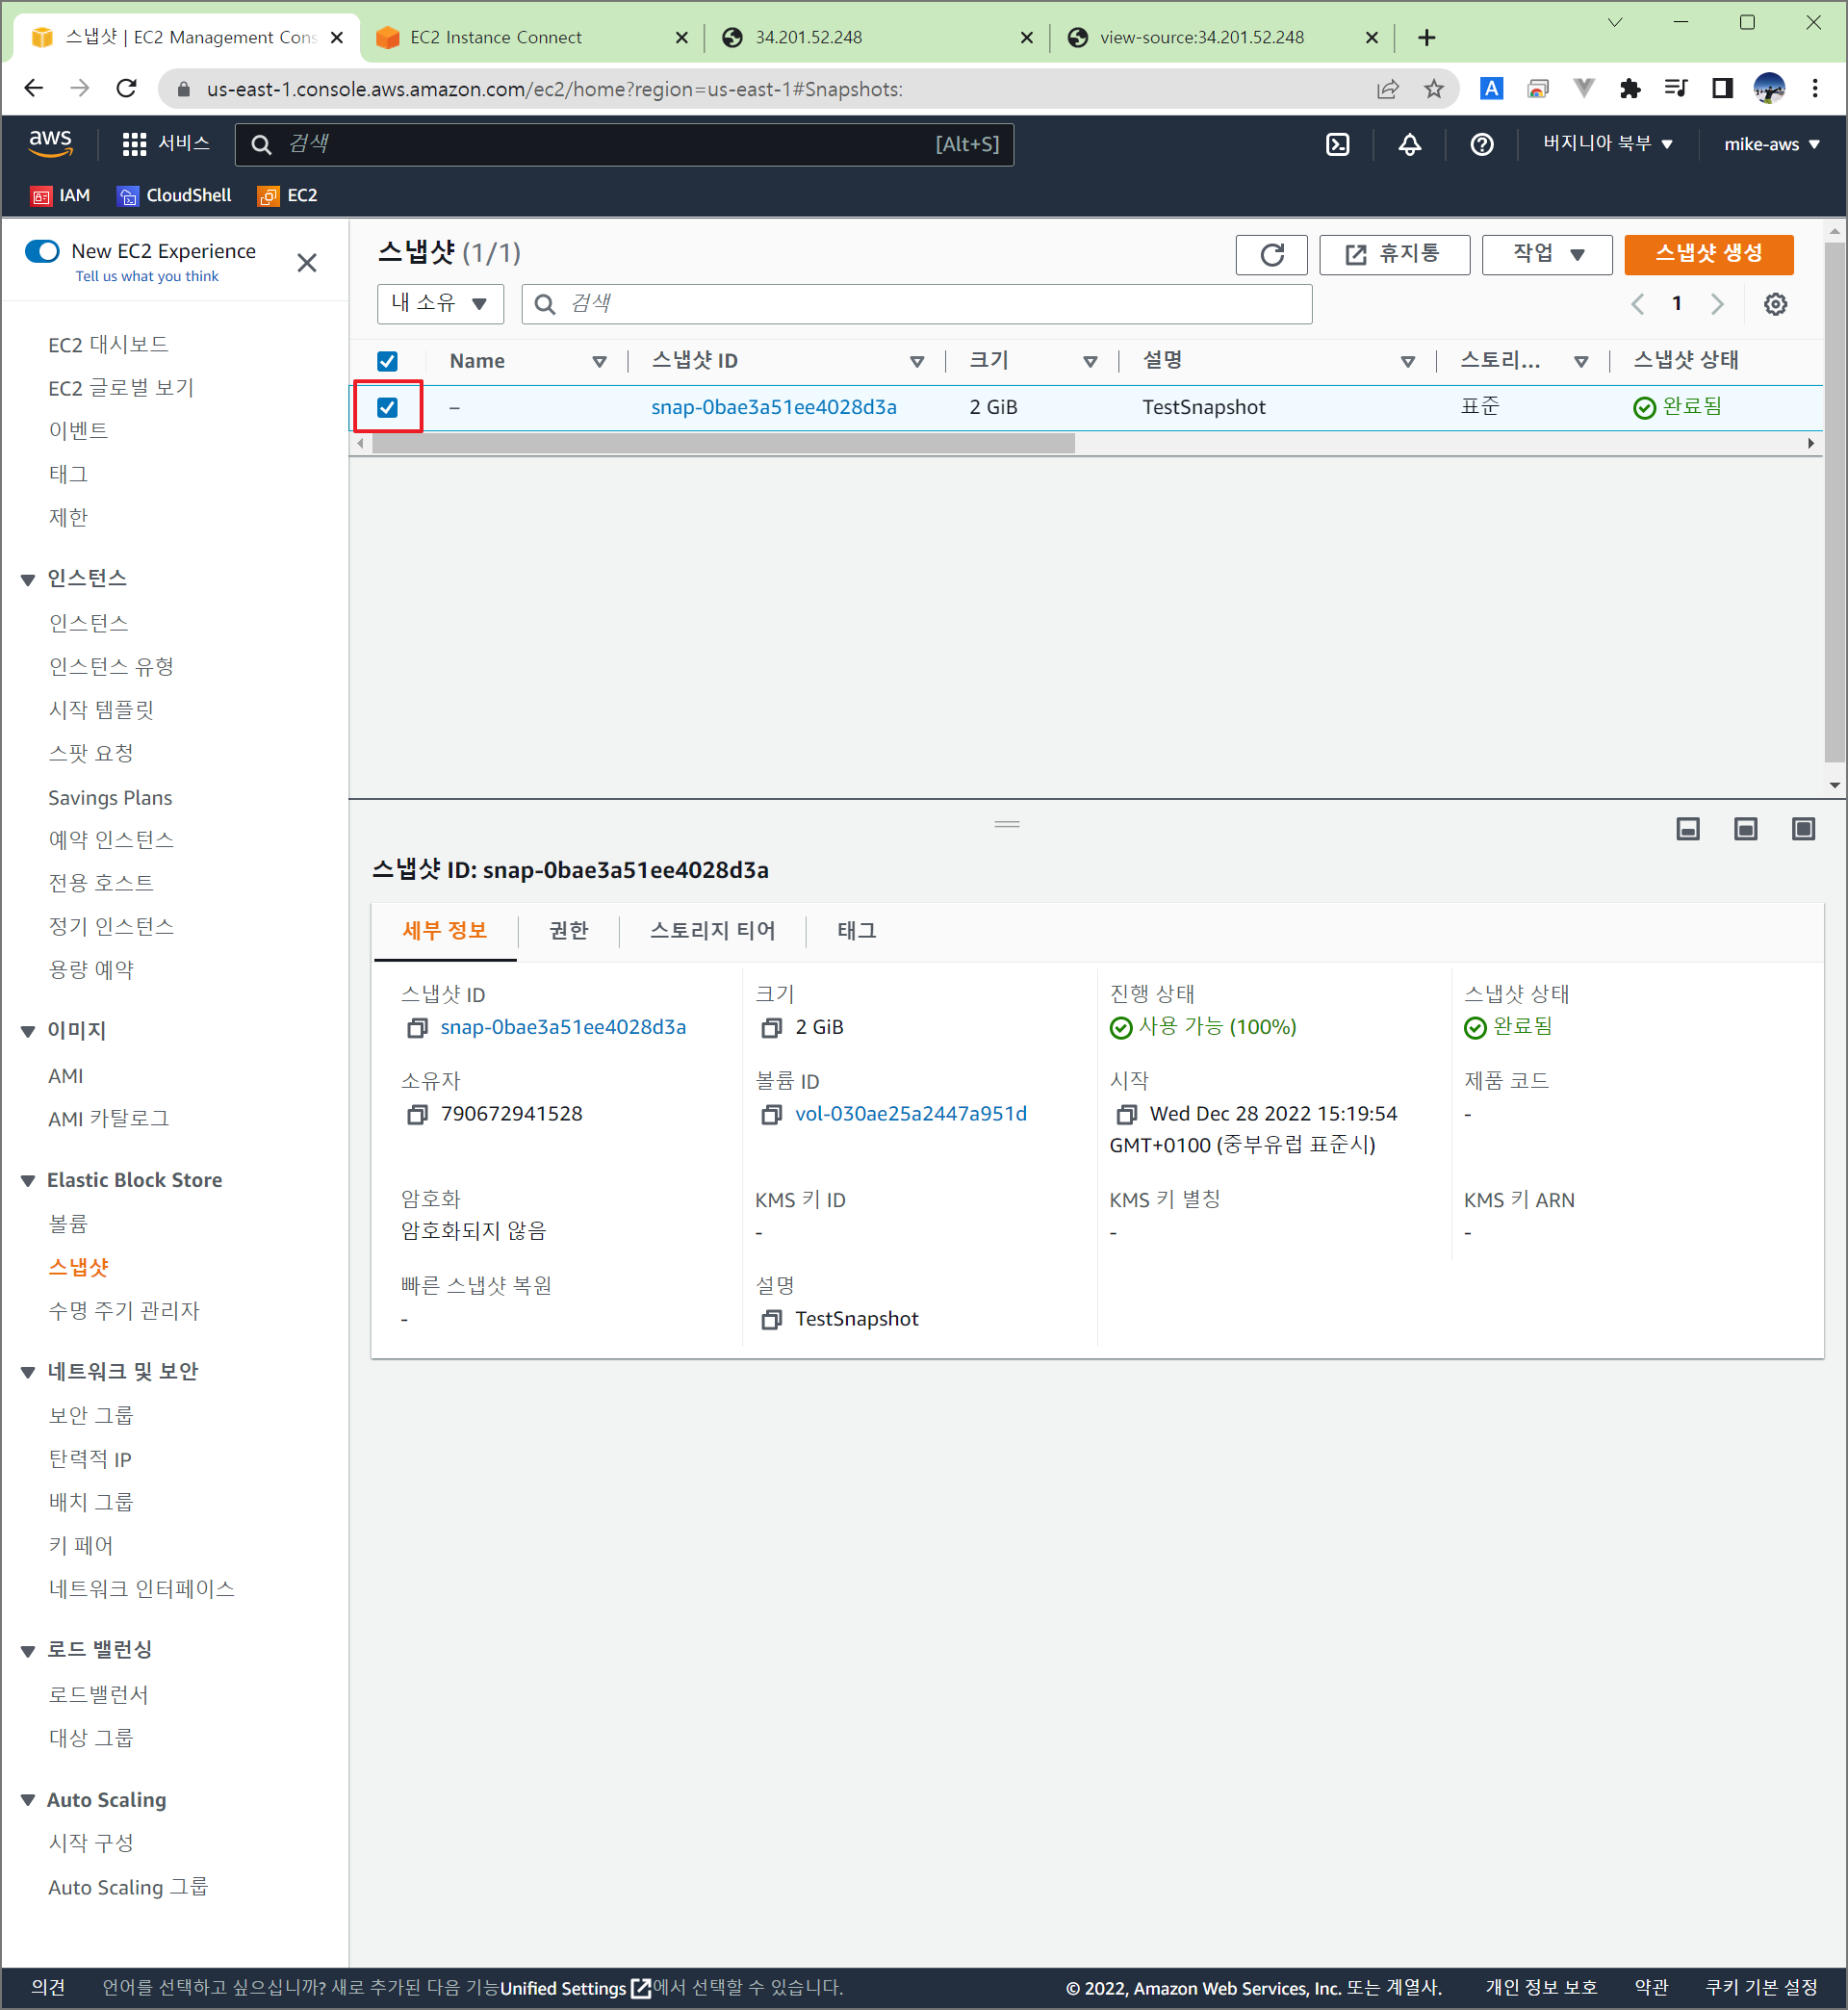1848x2010 pixels.
Task: Open CloudShell terminal icon in header
Action: [1337, 144]
